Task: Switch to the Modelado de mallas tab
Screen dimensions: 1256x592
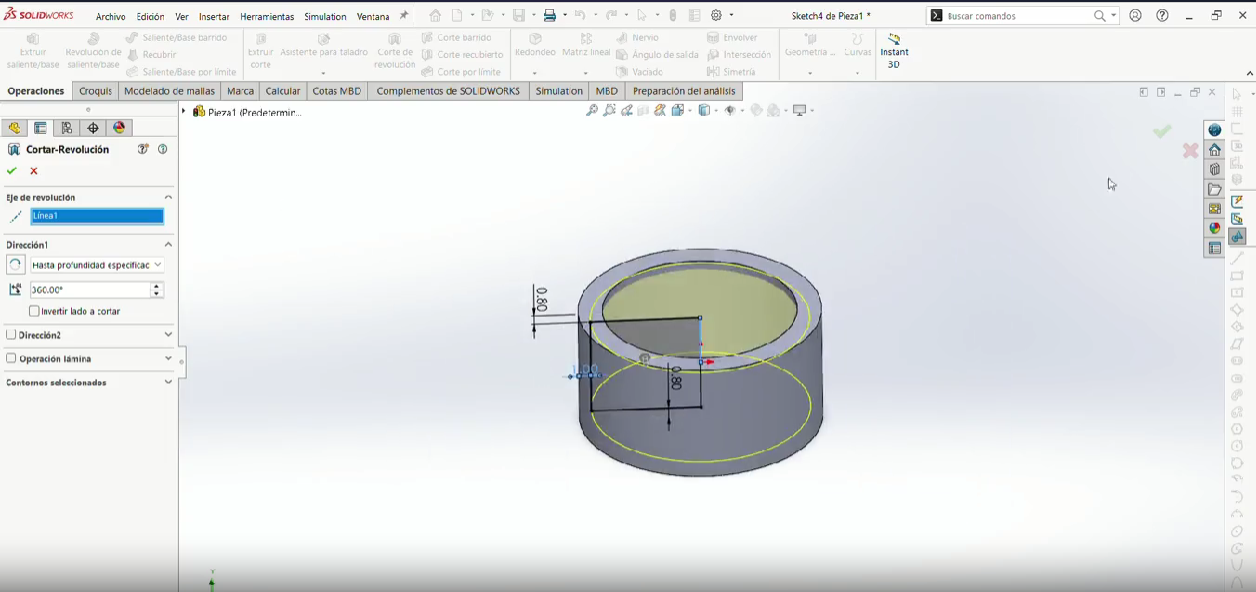Action: coord(169,91)
